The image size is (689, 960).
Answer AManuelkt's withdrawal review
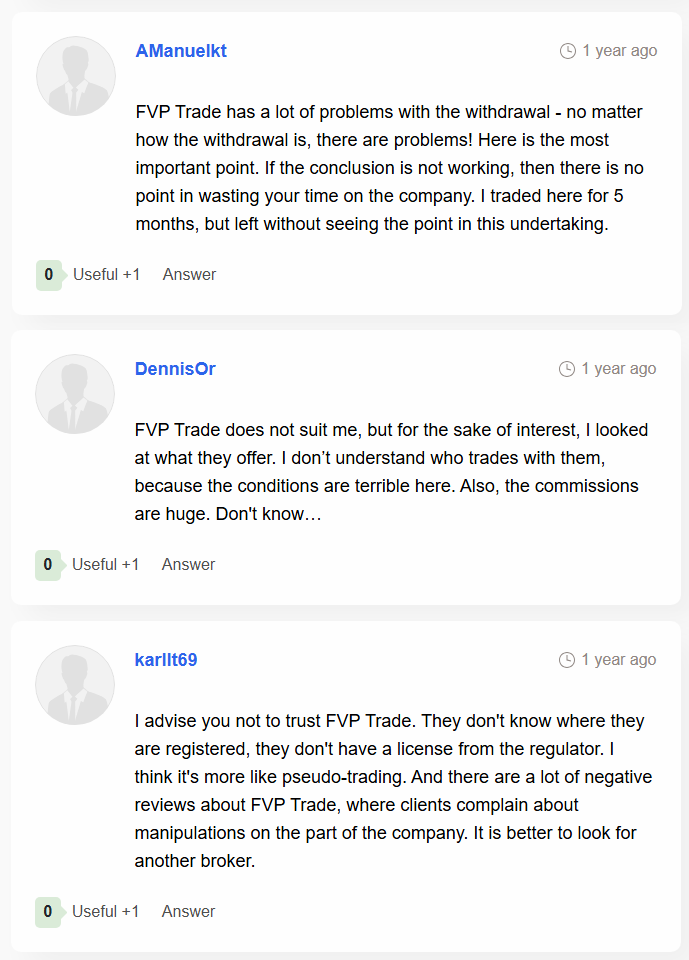(189, 274)
